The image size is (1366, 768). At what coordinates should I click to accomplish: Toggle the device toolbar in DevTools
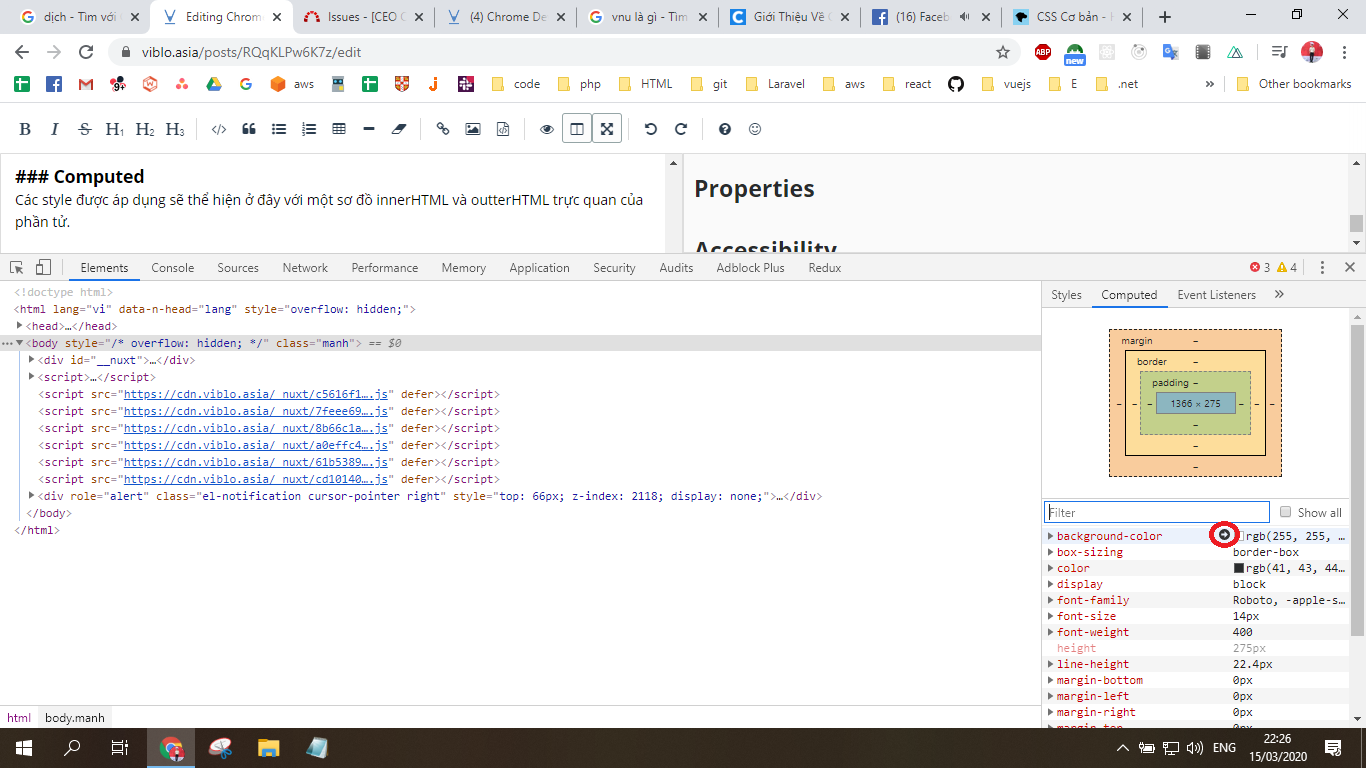point(43,268)
